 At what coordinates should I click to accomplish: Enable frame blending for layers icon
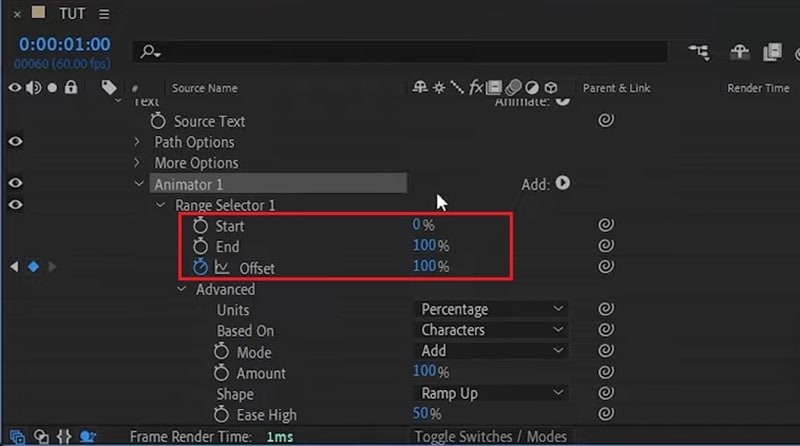[x=772, y=52]
